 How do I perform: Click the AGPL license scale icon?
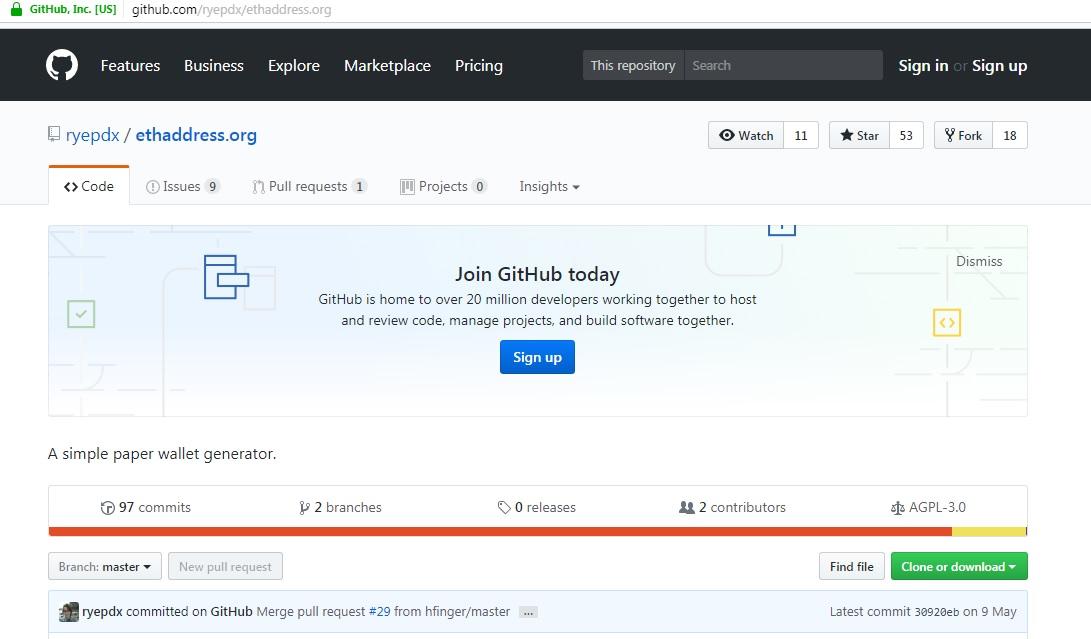898,508
